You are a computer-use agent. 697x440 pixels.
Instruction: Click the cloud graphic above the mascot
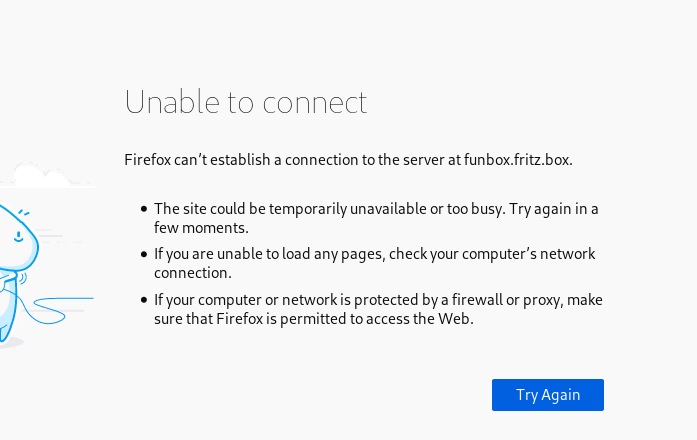(40, 177)
